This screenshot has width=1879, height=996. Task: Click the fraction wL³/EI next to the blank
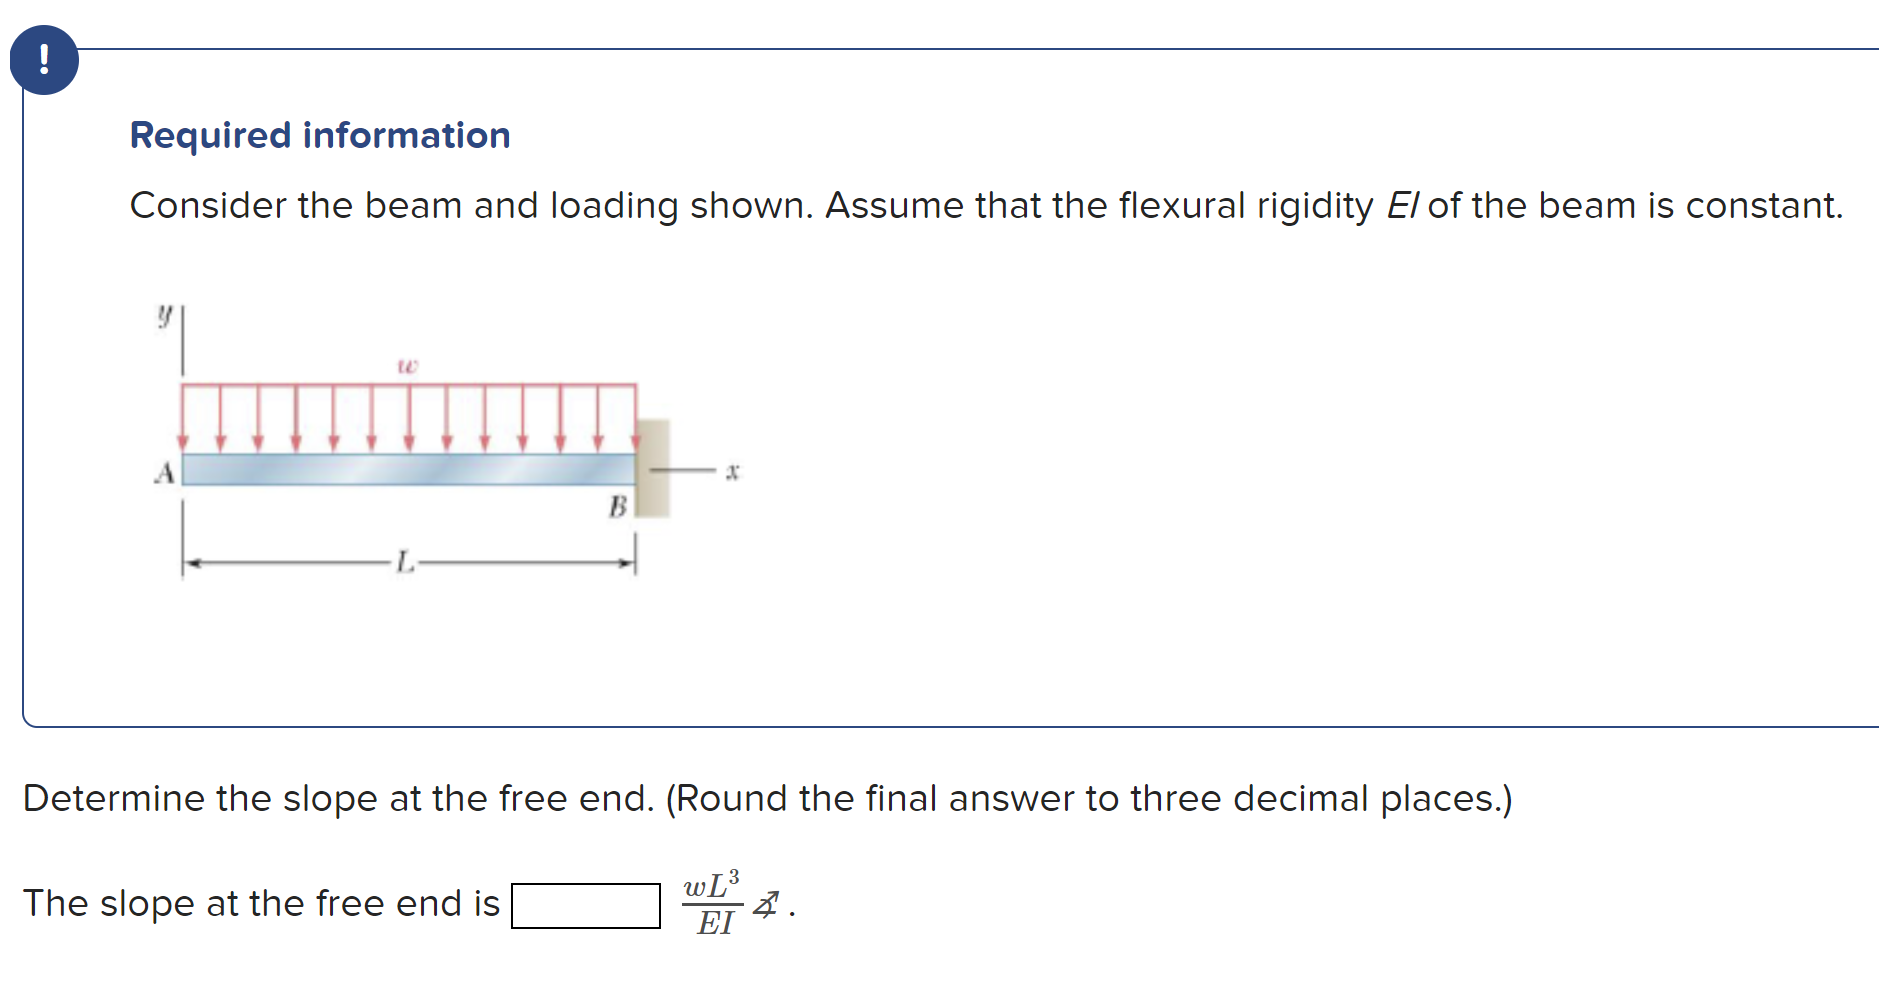tap(713, 903)
